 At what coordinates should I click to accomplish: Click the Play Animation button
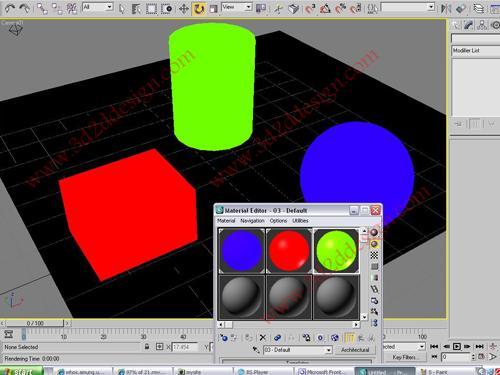pyautogui.click(x=457, y=347)
